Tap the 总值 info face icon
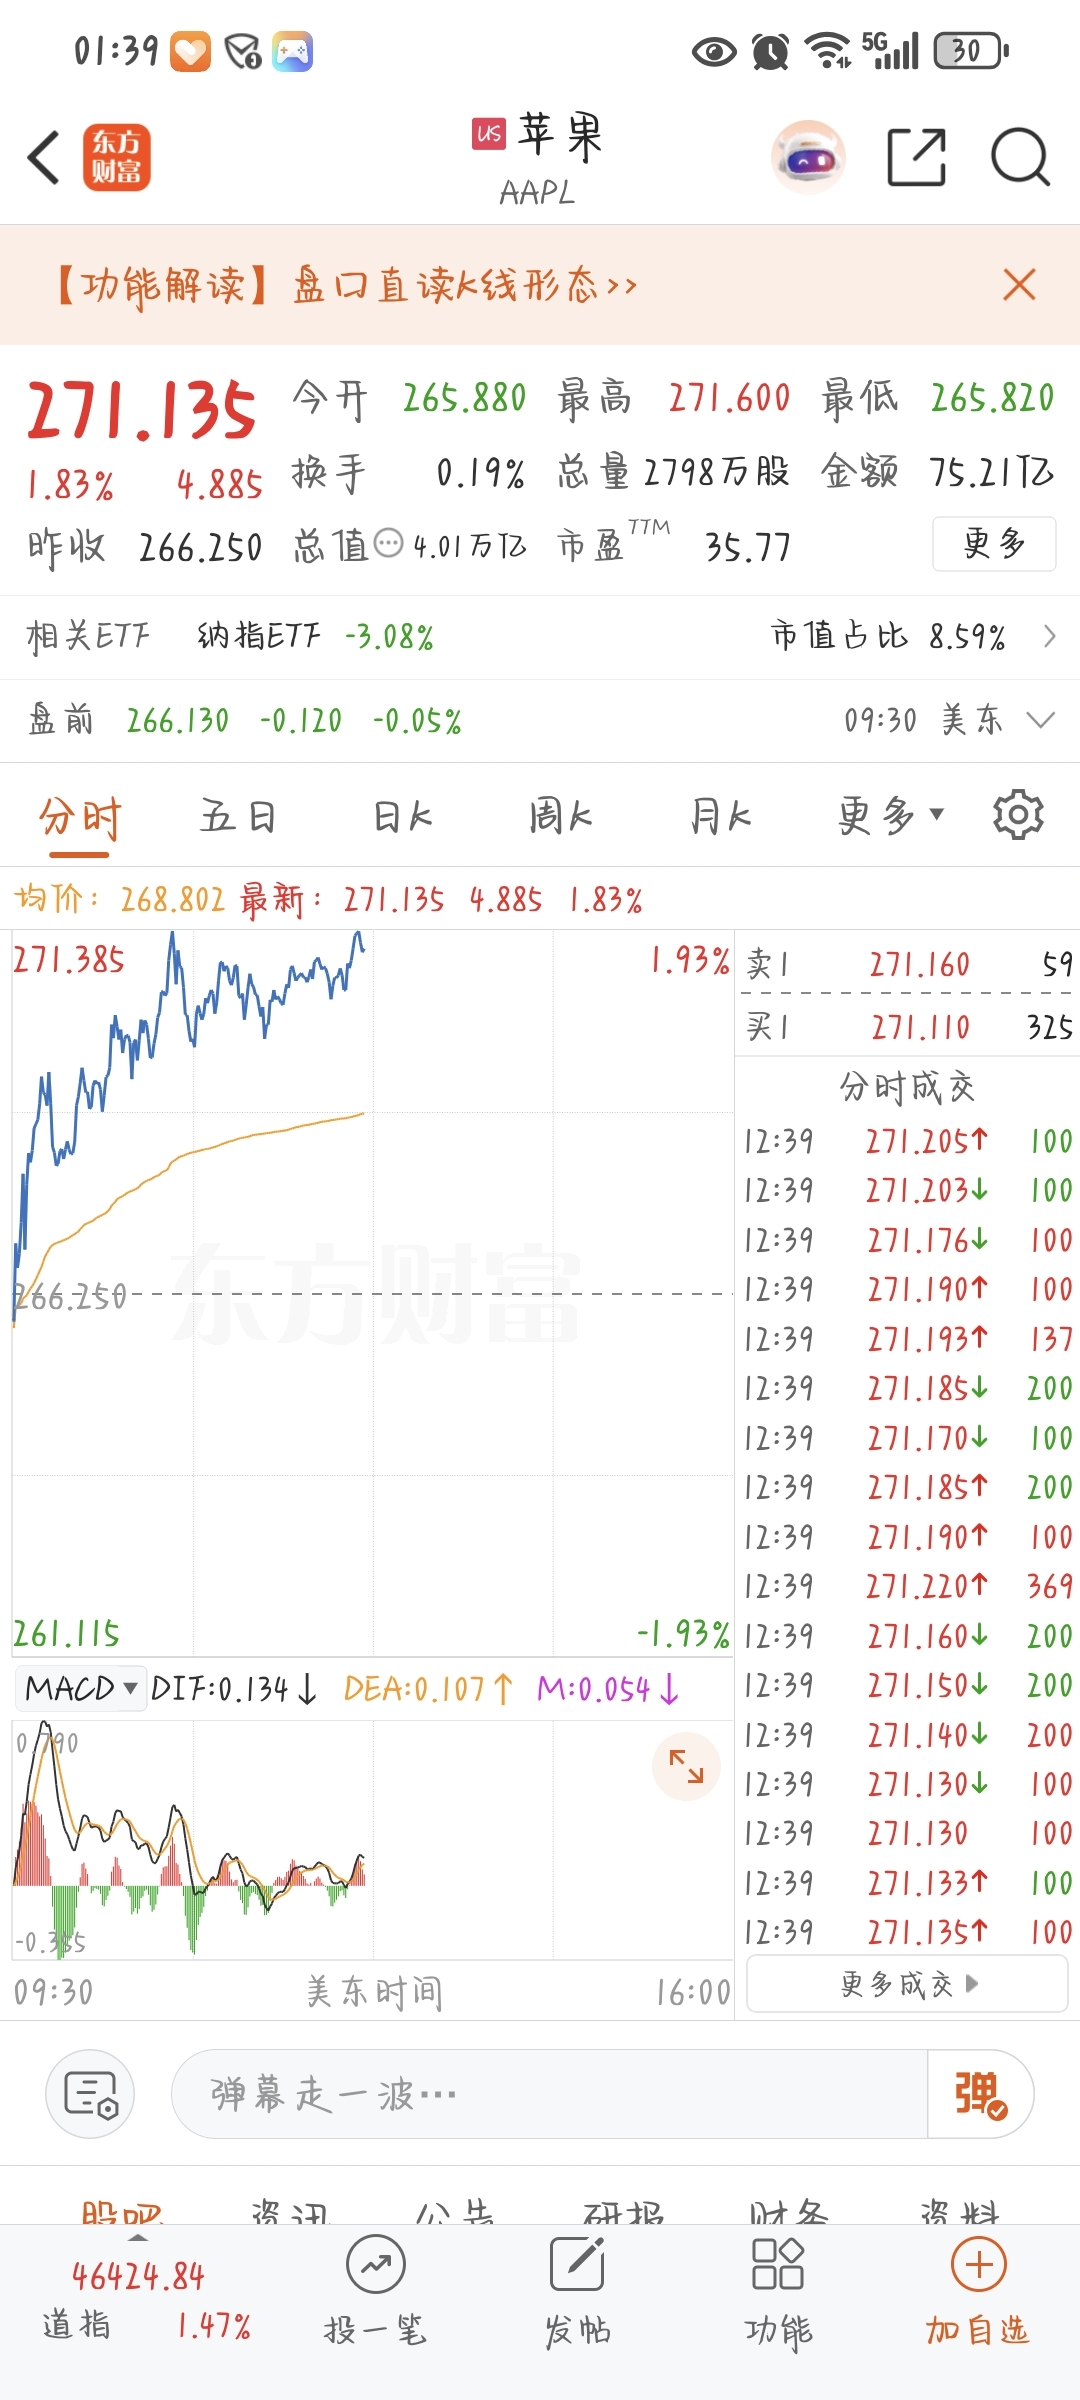 pos(388,544)
